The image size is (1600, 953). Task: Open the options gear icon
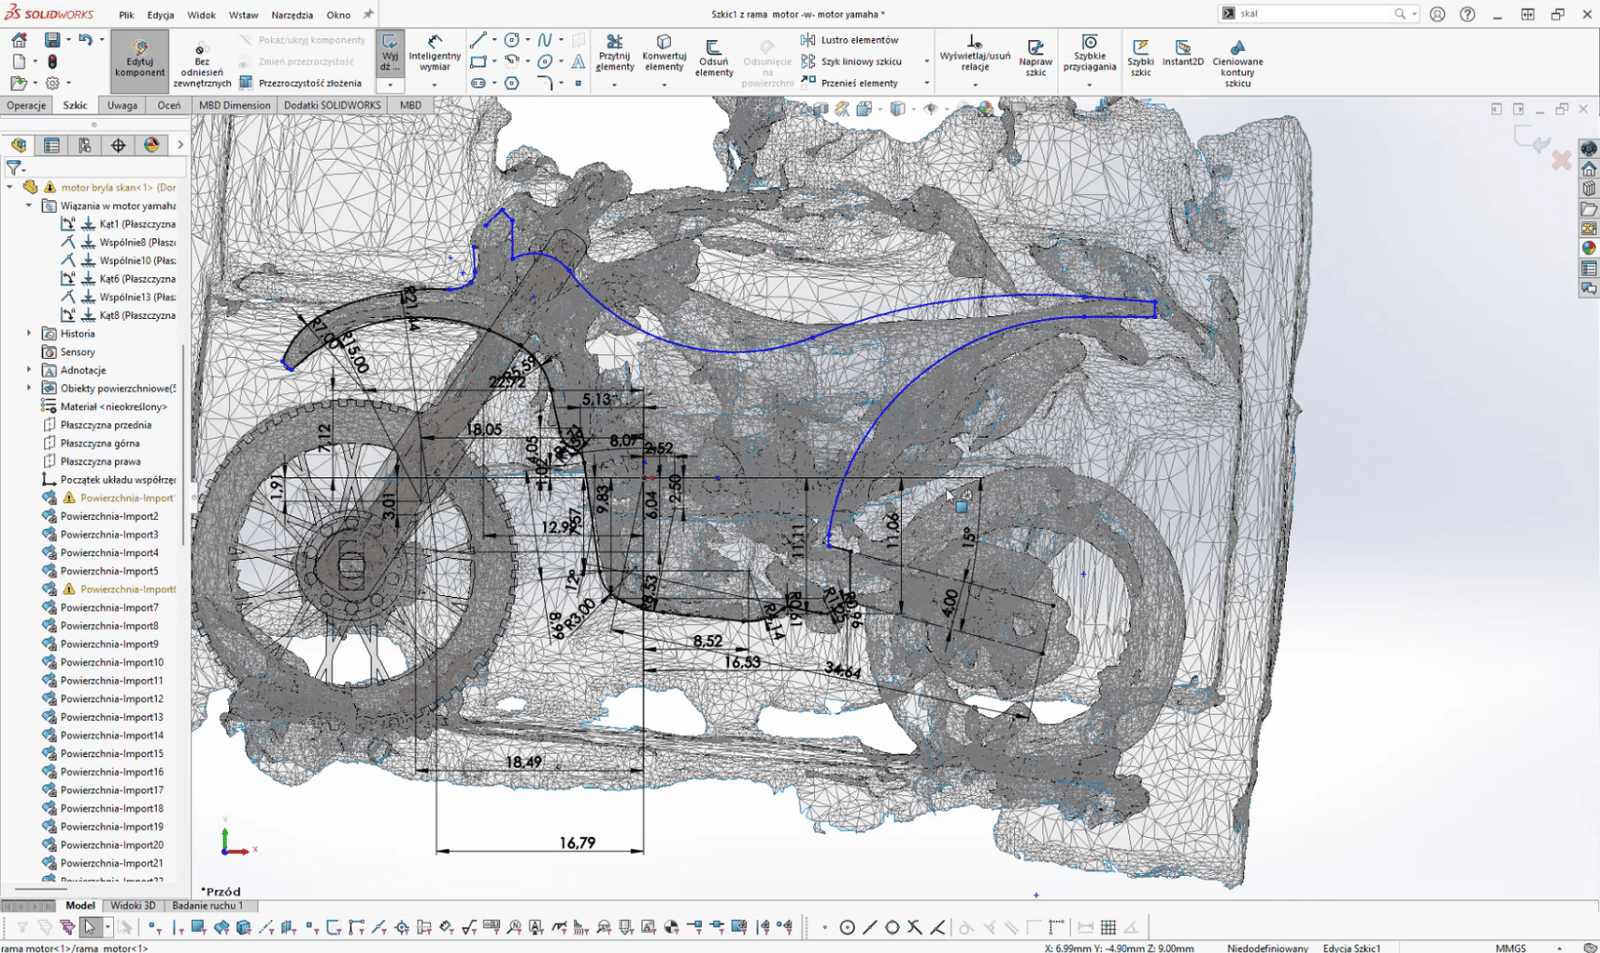point(52,83)
